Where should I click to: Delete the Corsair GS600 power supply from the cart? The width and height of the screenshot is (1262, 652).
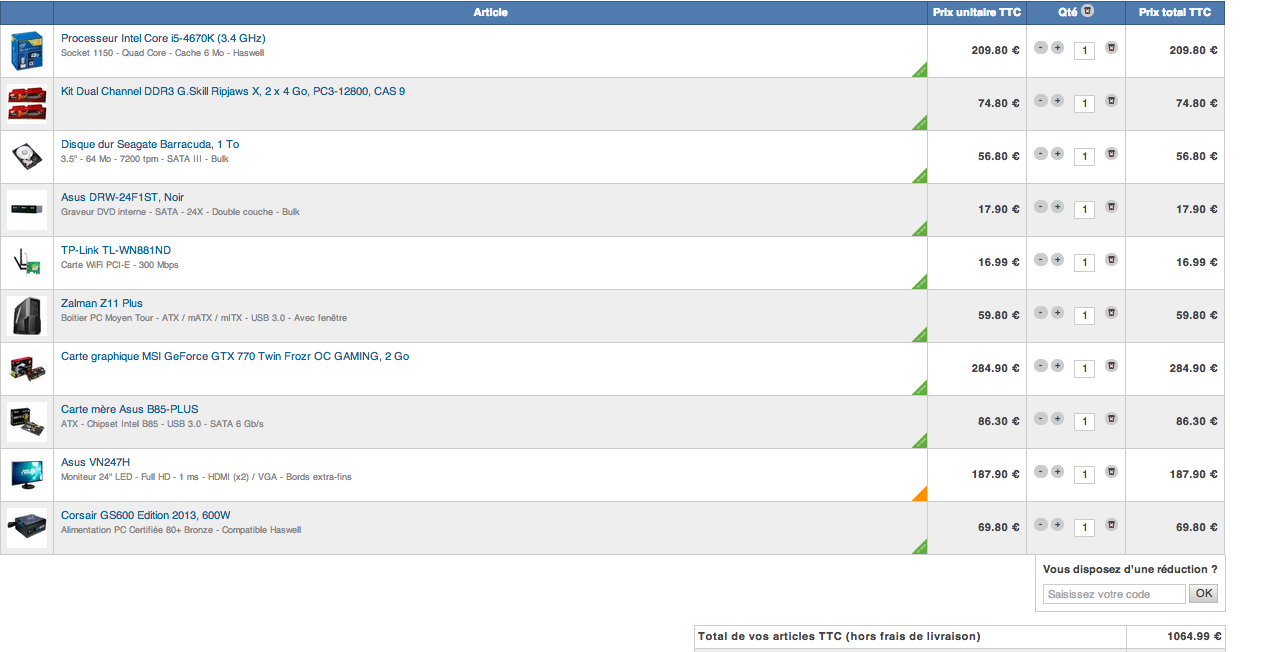(x=1111, y=525)
